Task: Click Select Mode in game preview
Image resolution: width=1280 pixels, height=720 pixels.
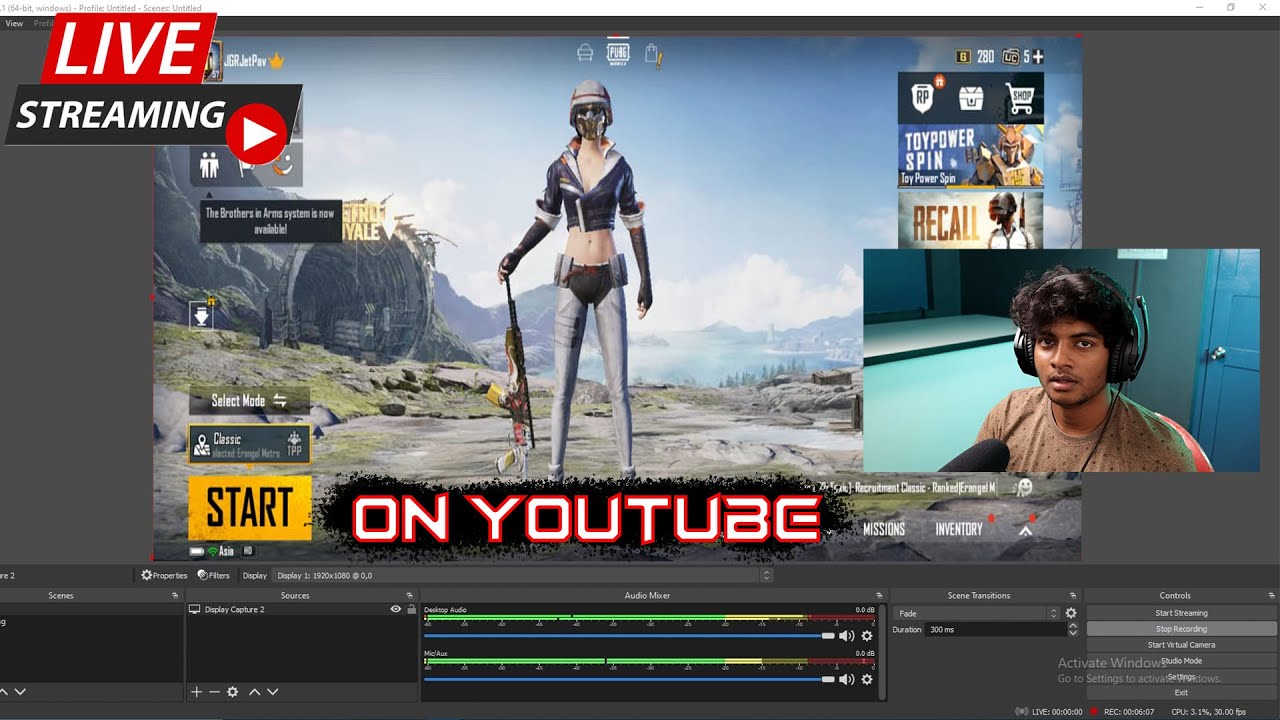Action: coord(249,401)
